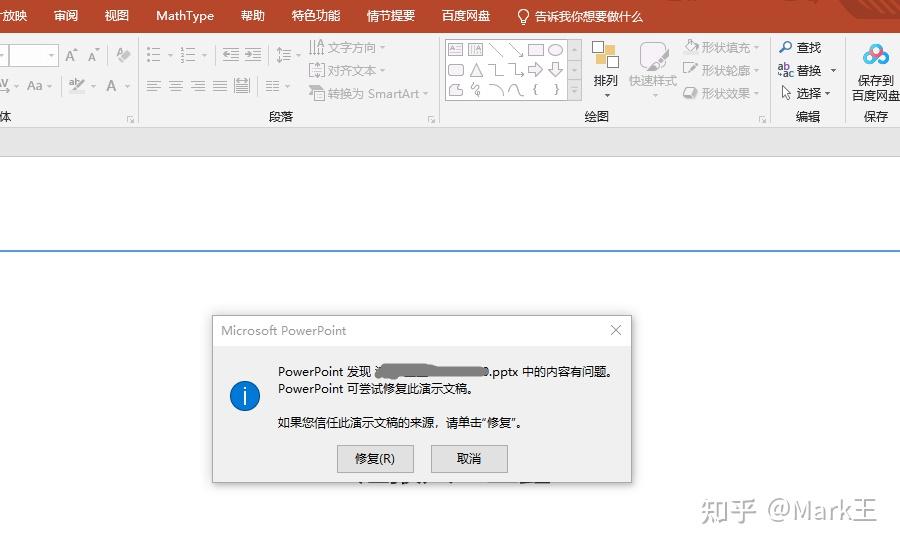The height and width of the screenshot is (547, 900).
Task: Click the increase list level icon
Action: (253, 55)
